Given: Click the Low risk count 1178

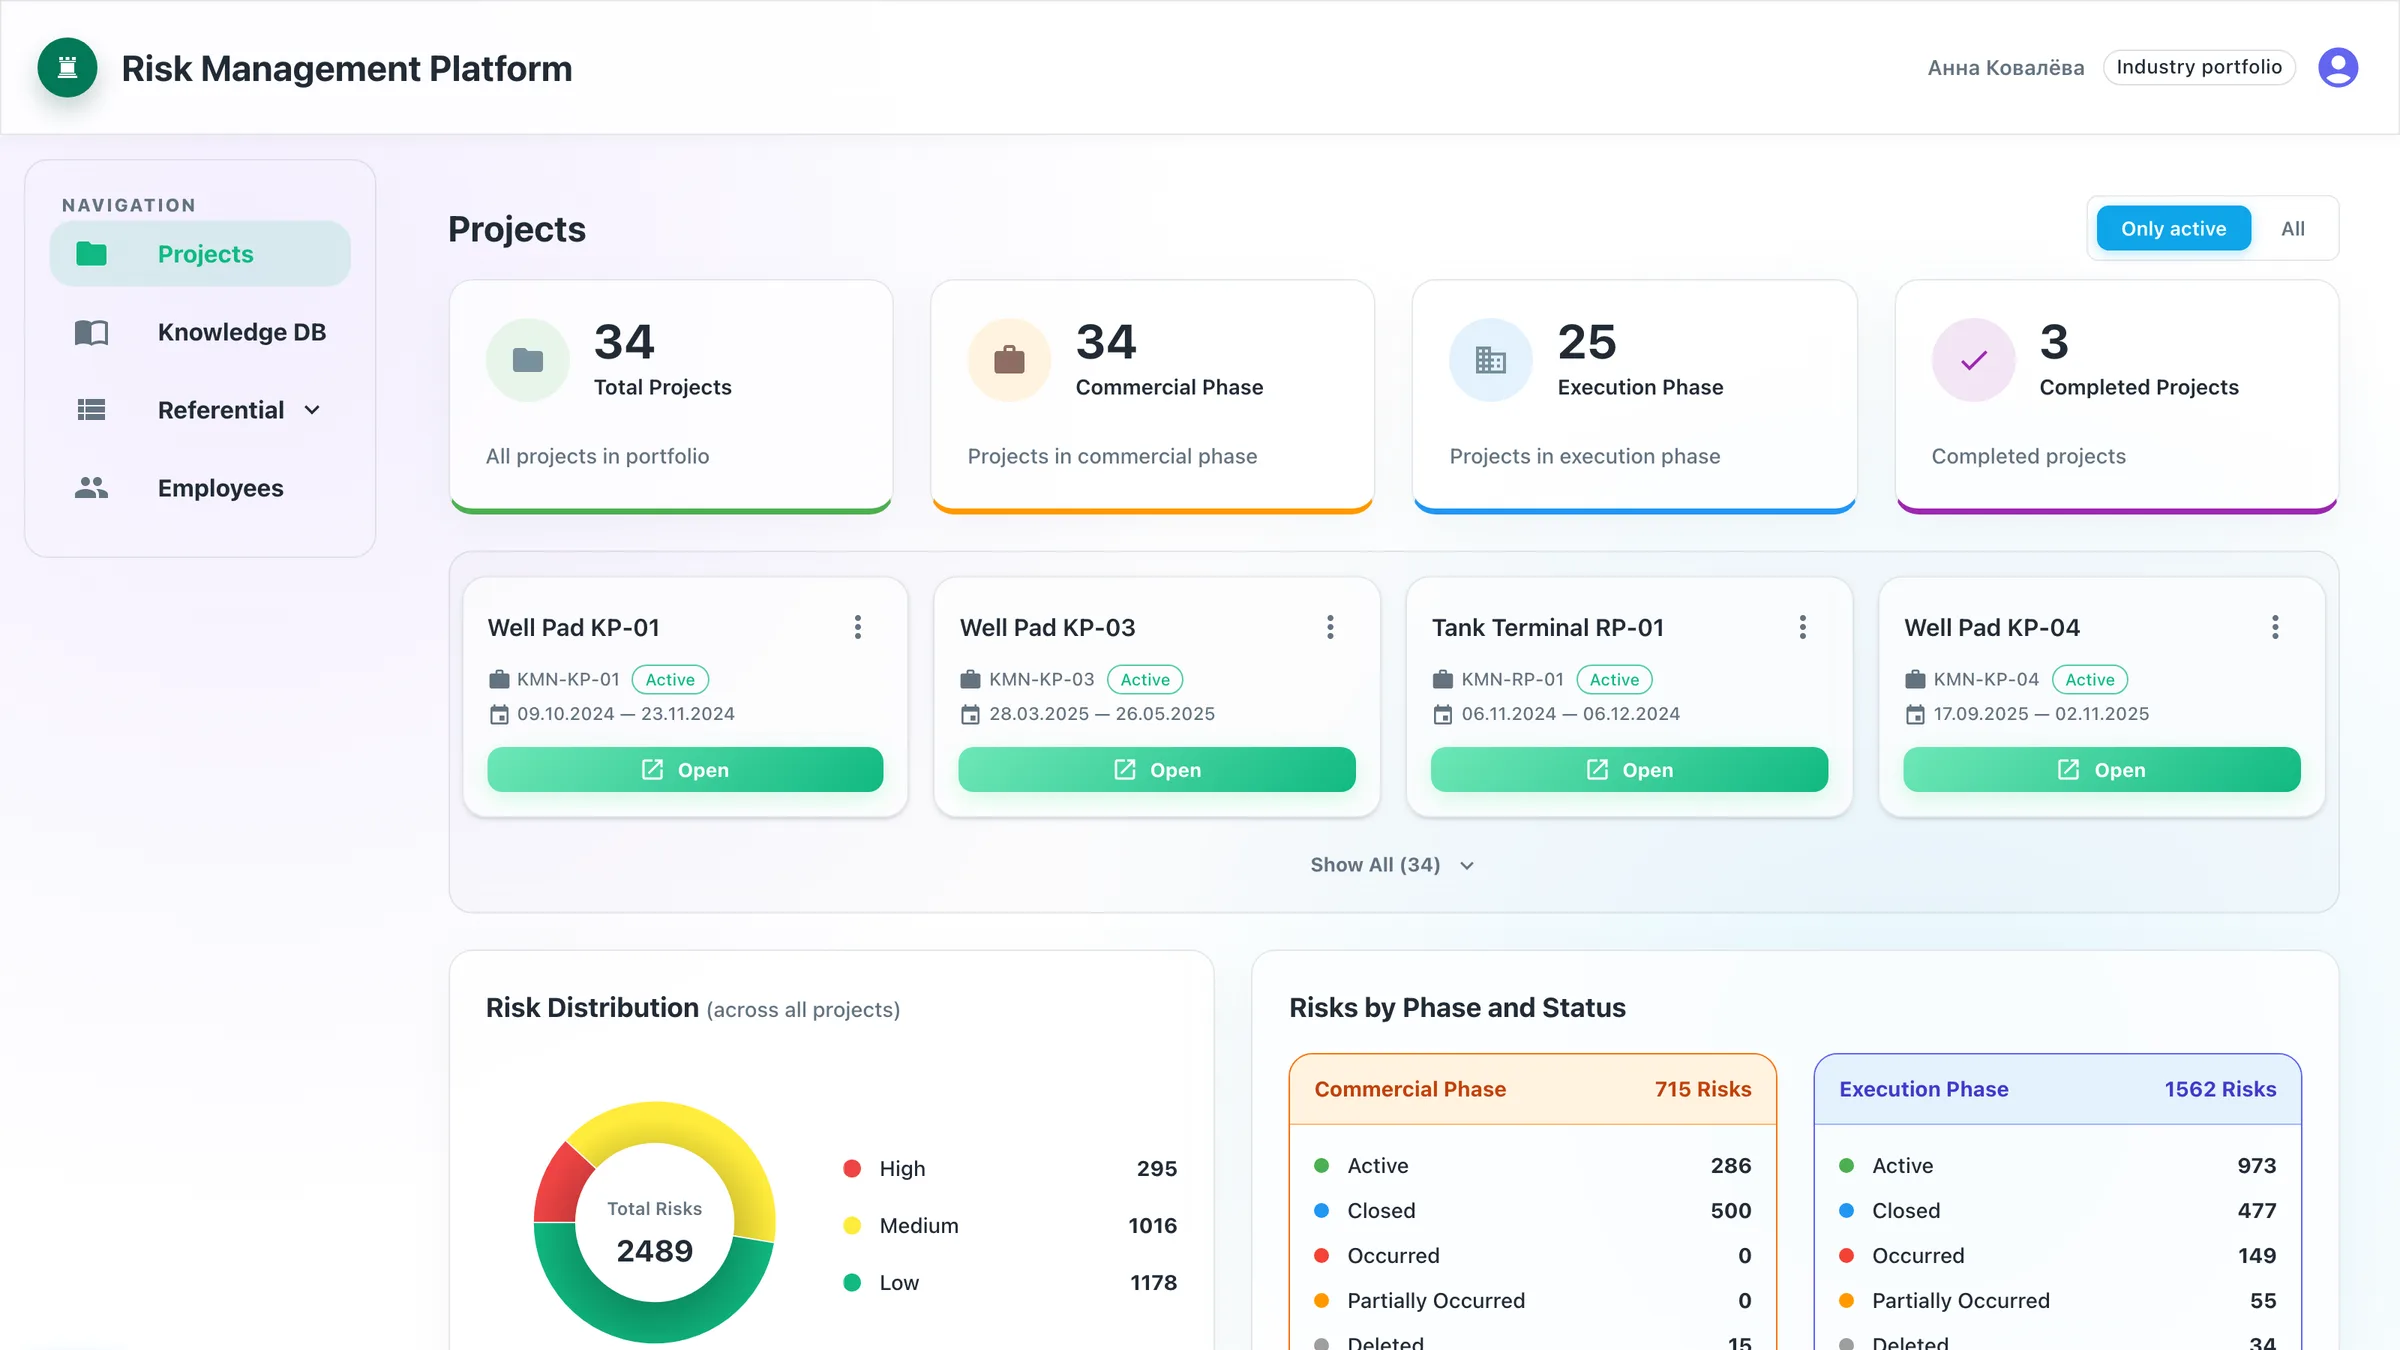Looking at the screenshot, I should pyautogui.click(x=1153, y=1283).
